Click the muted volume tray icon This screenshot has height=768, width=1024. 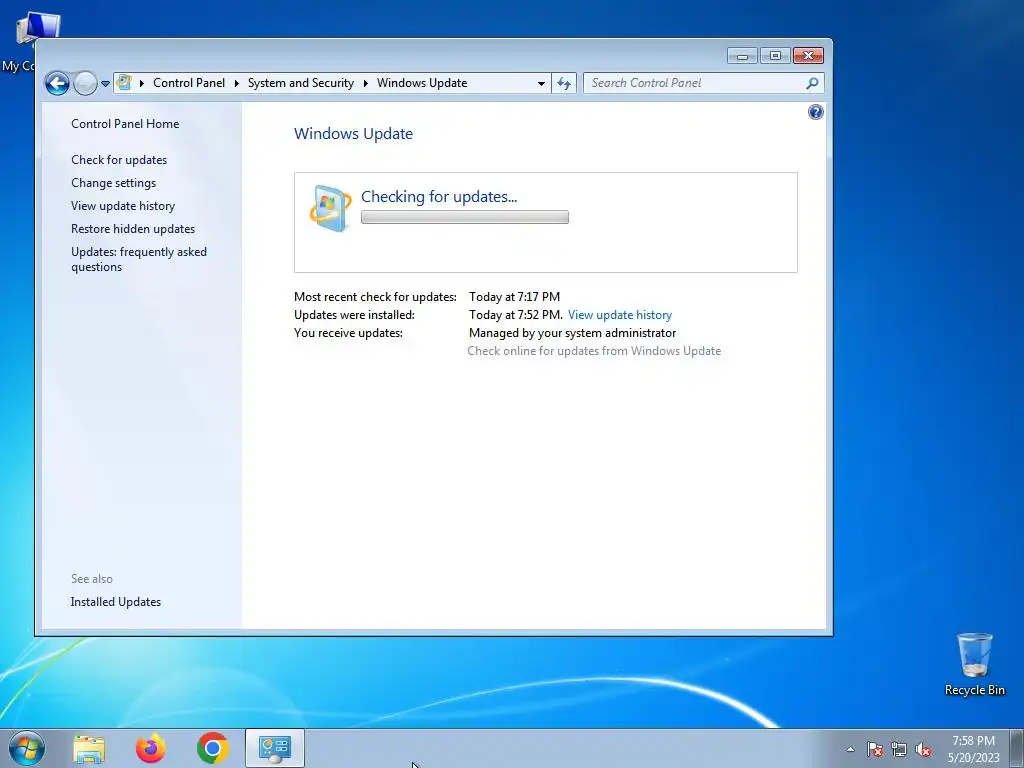click(923, 750)
